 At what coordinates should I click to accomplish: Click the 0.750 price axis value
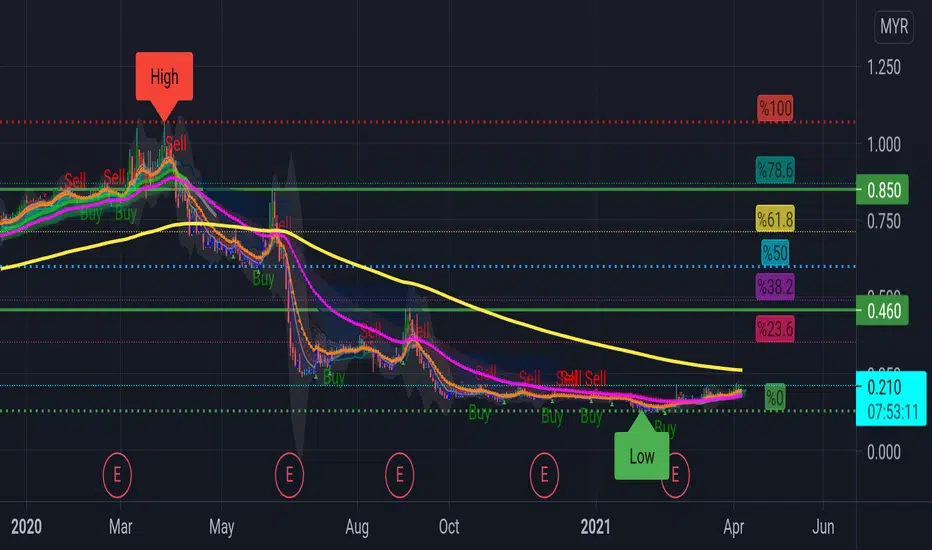point(884,221)
